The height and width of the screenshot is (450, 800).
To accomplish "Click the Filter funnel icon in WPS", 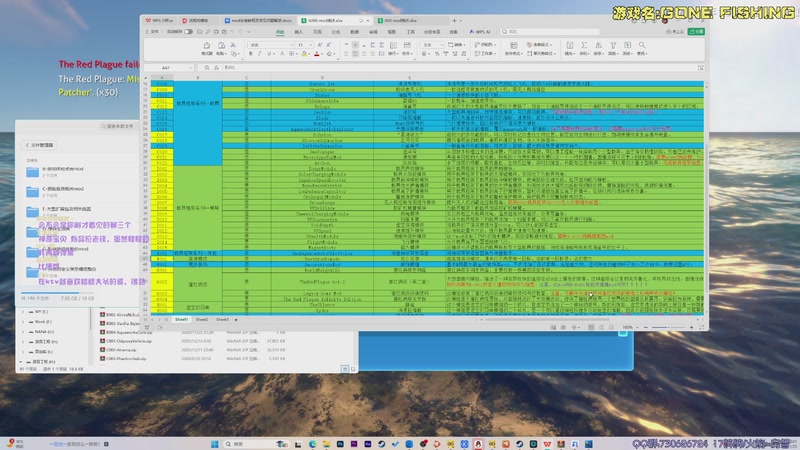I will click(613, 45).
